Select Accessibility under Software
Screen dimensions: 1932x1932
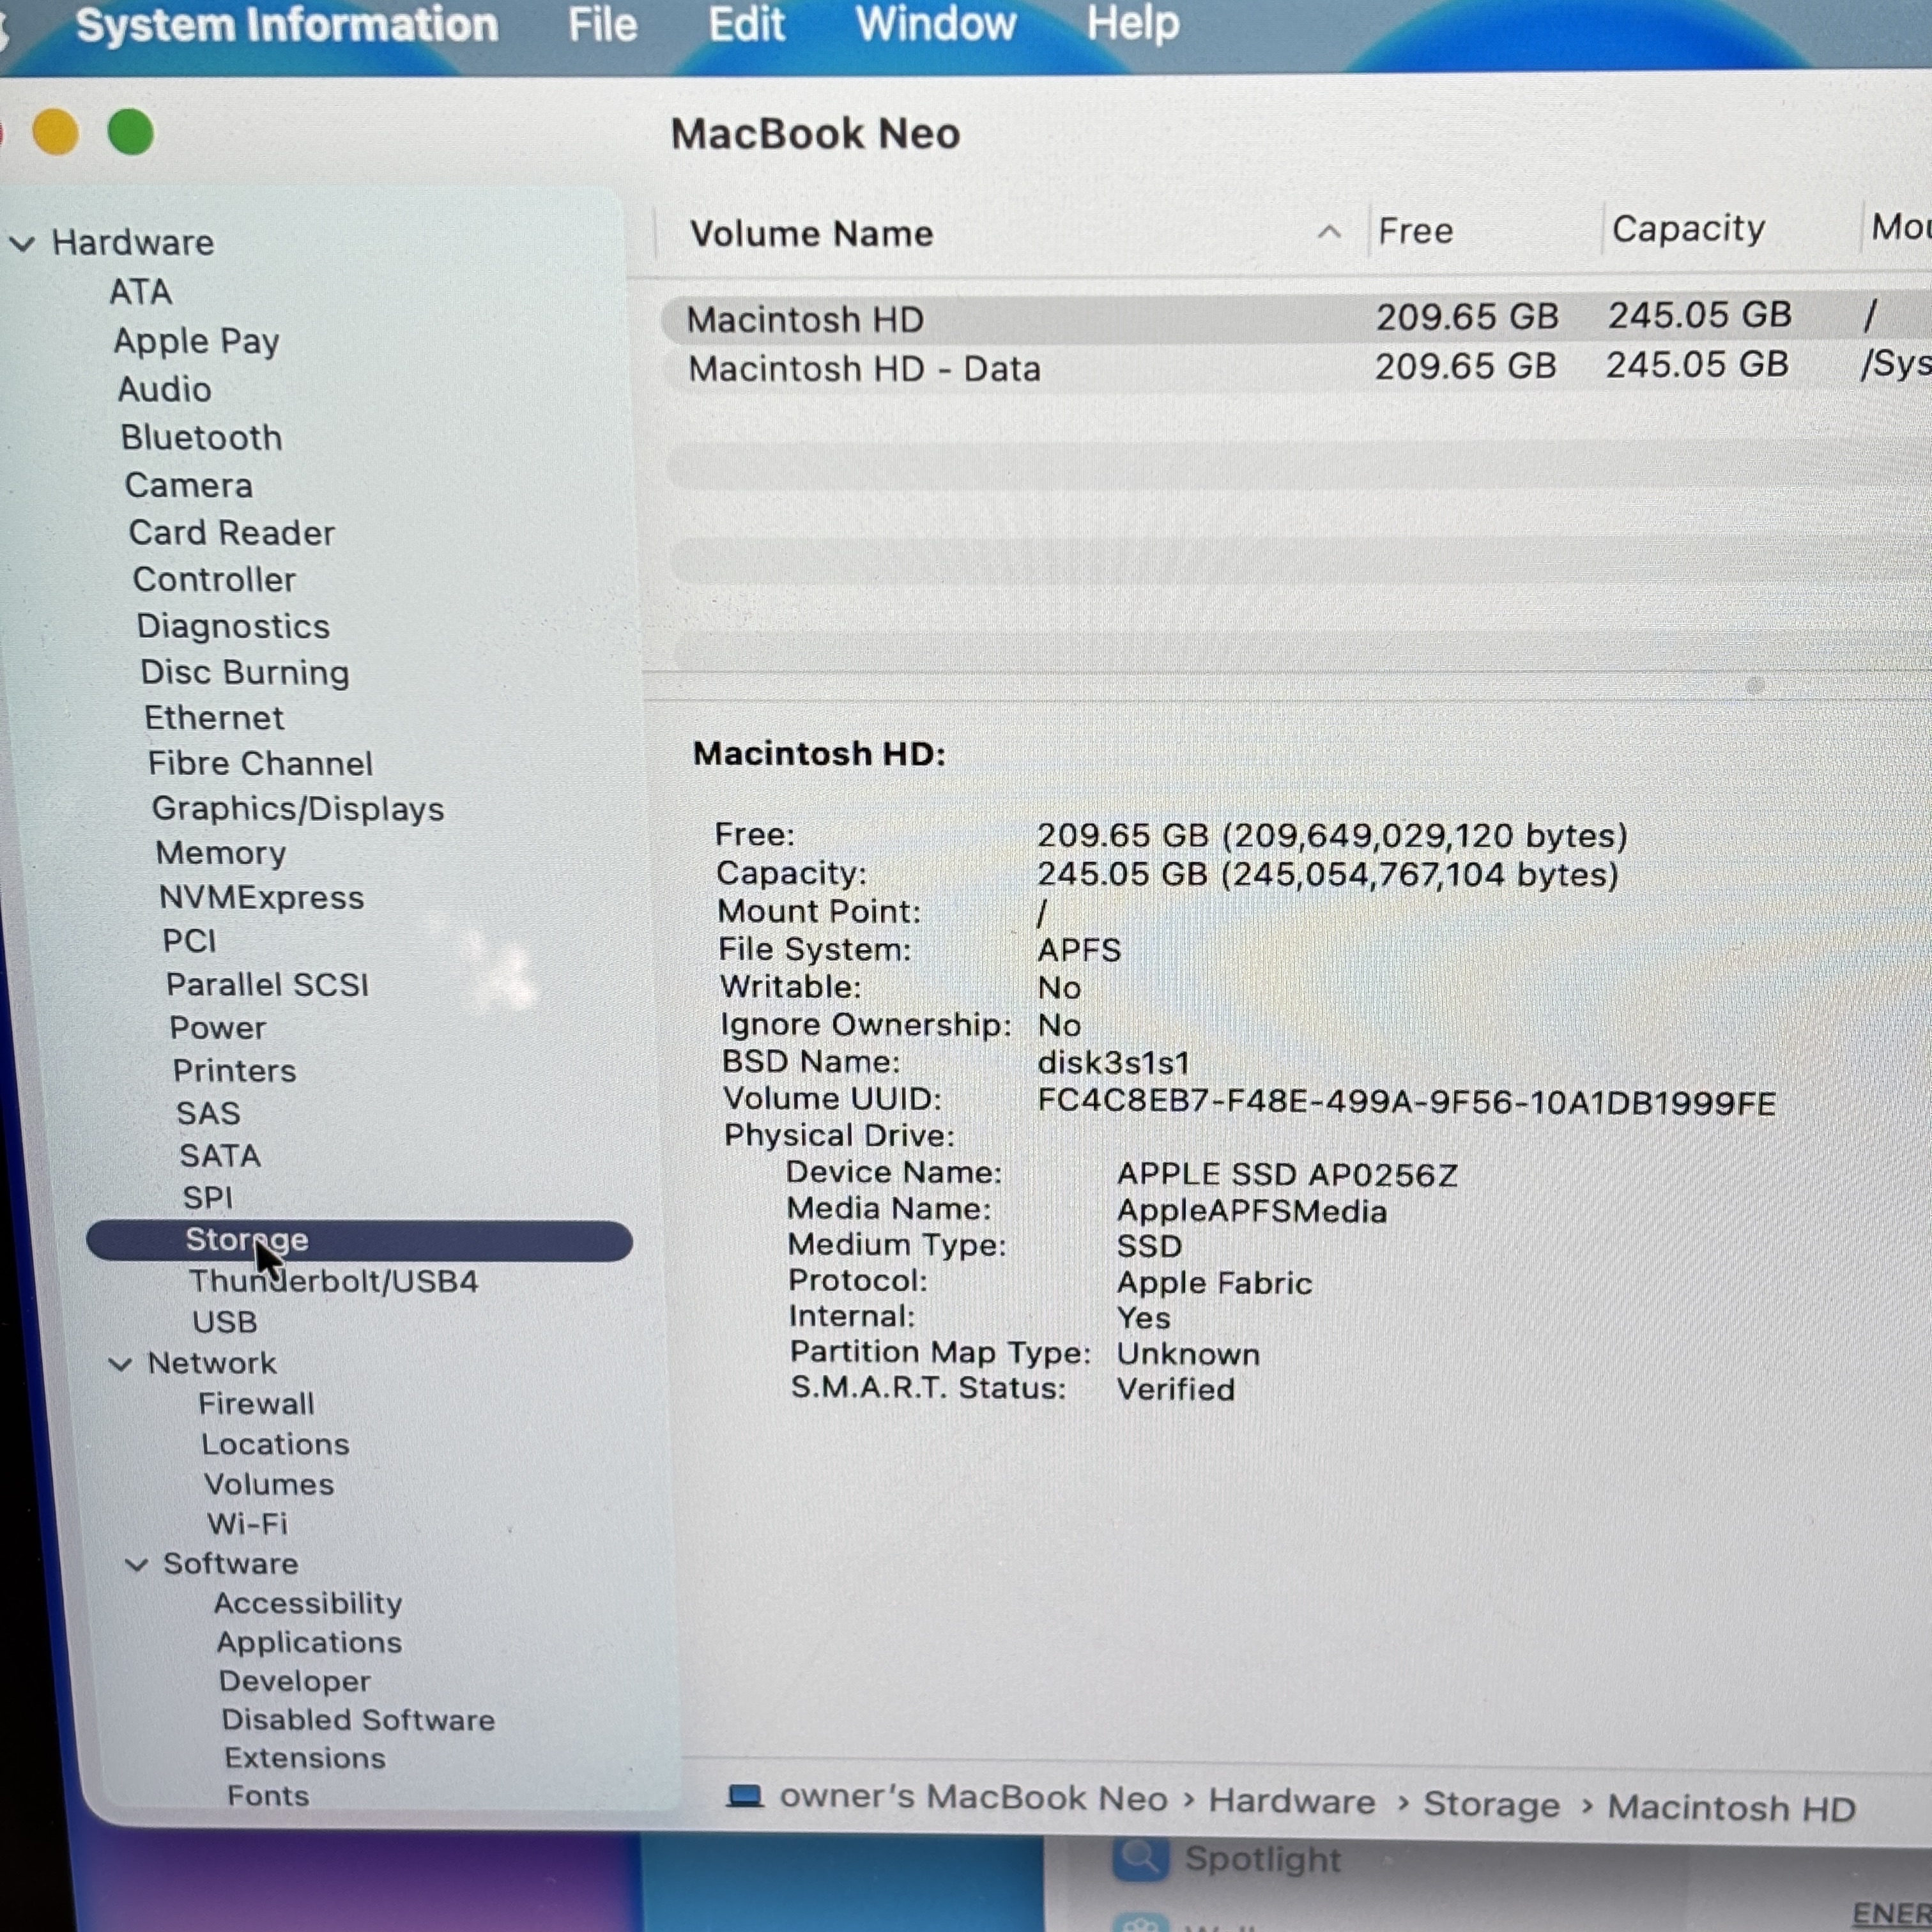(308, 1603)
